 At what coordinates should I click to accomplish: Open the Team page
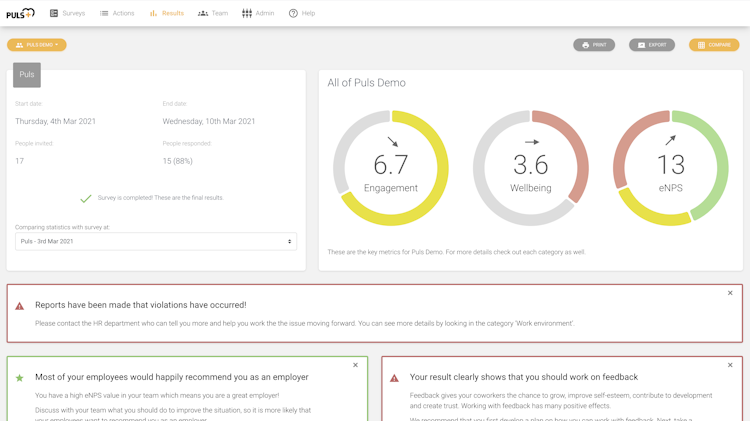coord(213,13)
